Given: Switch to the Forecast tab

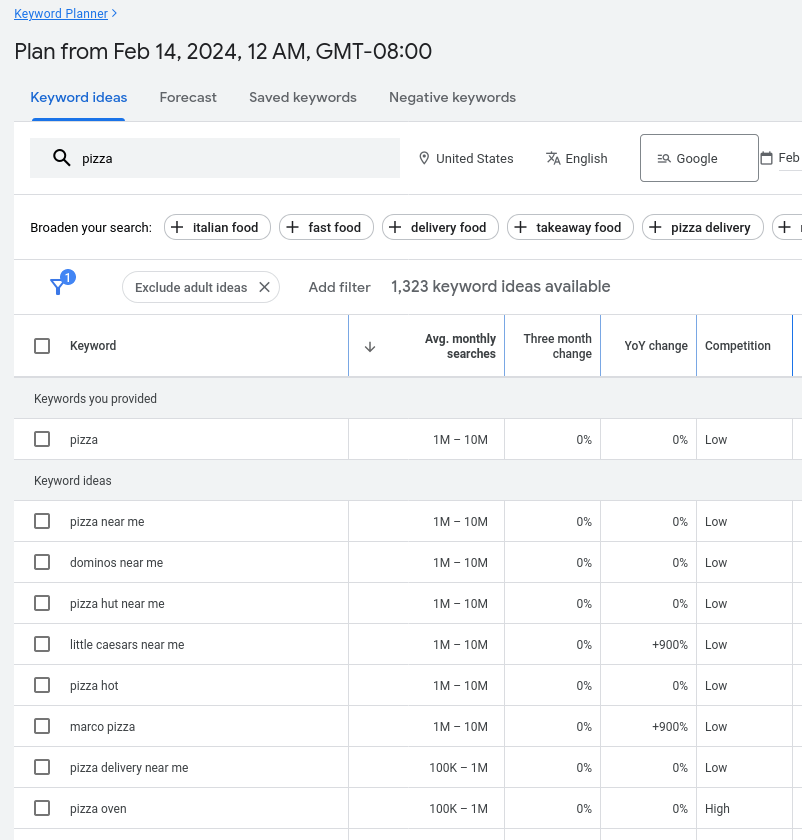Looking at the screenshot, I should coord(188,97).
